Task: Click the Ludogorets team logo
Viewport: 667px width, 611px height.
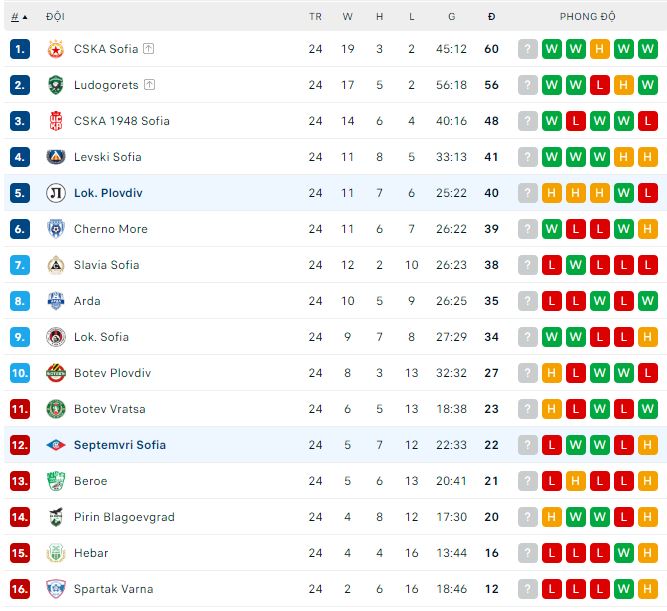Action: [x=56, y=85]
